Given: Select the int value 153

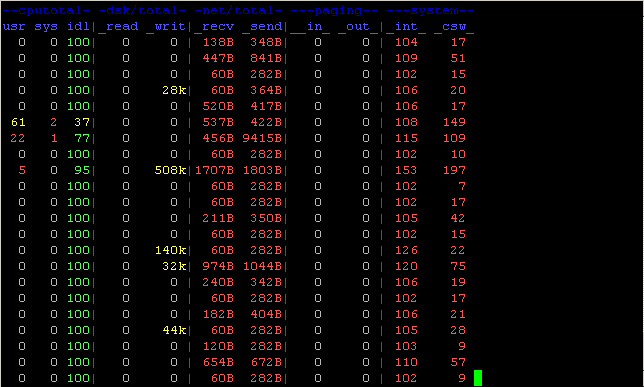Looking at the screenshot, I should pyautogui.click(x=406, y=170).
